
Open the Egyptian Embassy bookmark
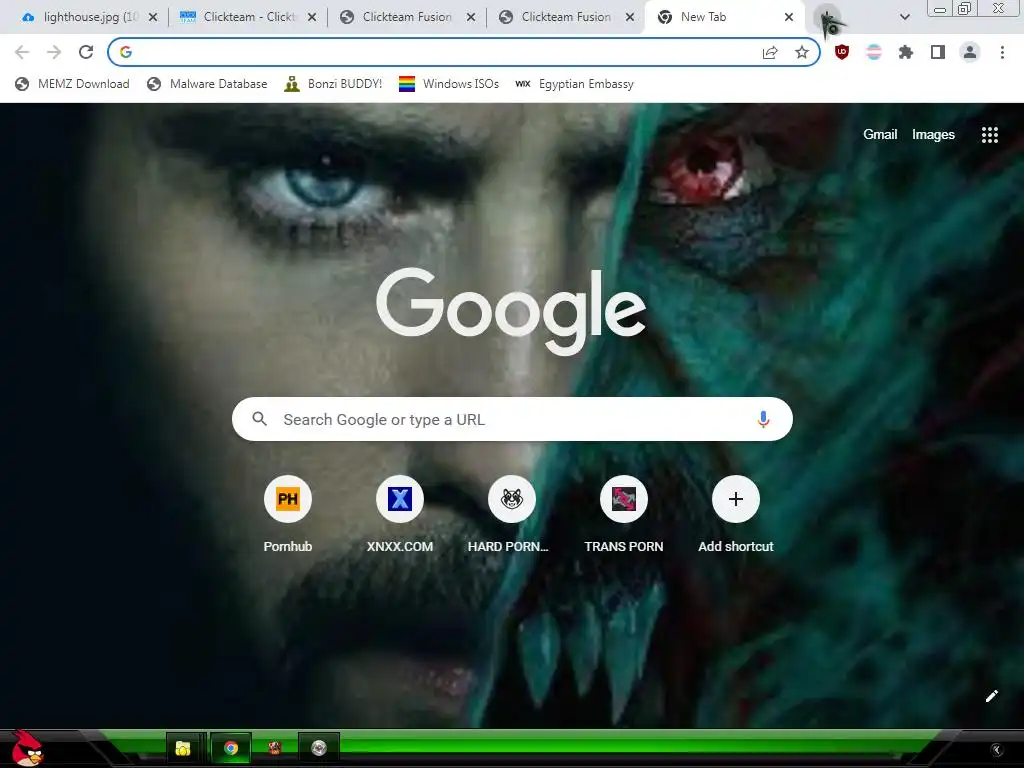click(x=574, y=84)
